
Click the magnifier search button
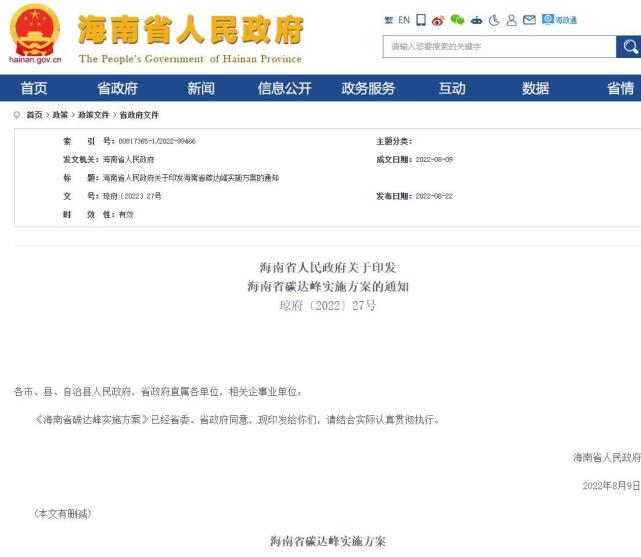point(629,46)
